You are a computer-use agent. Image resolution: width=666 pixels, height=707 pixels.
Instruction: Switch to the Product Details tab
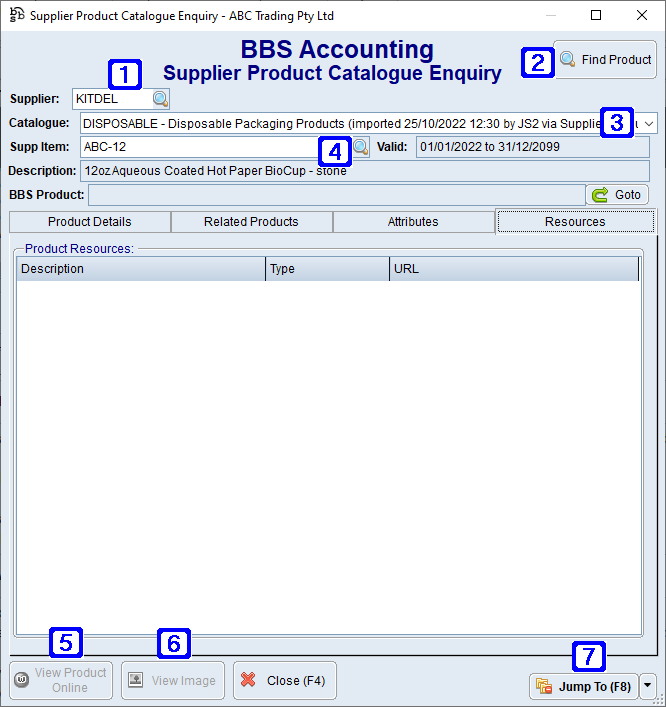point(90,222)
